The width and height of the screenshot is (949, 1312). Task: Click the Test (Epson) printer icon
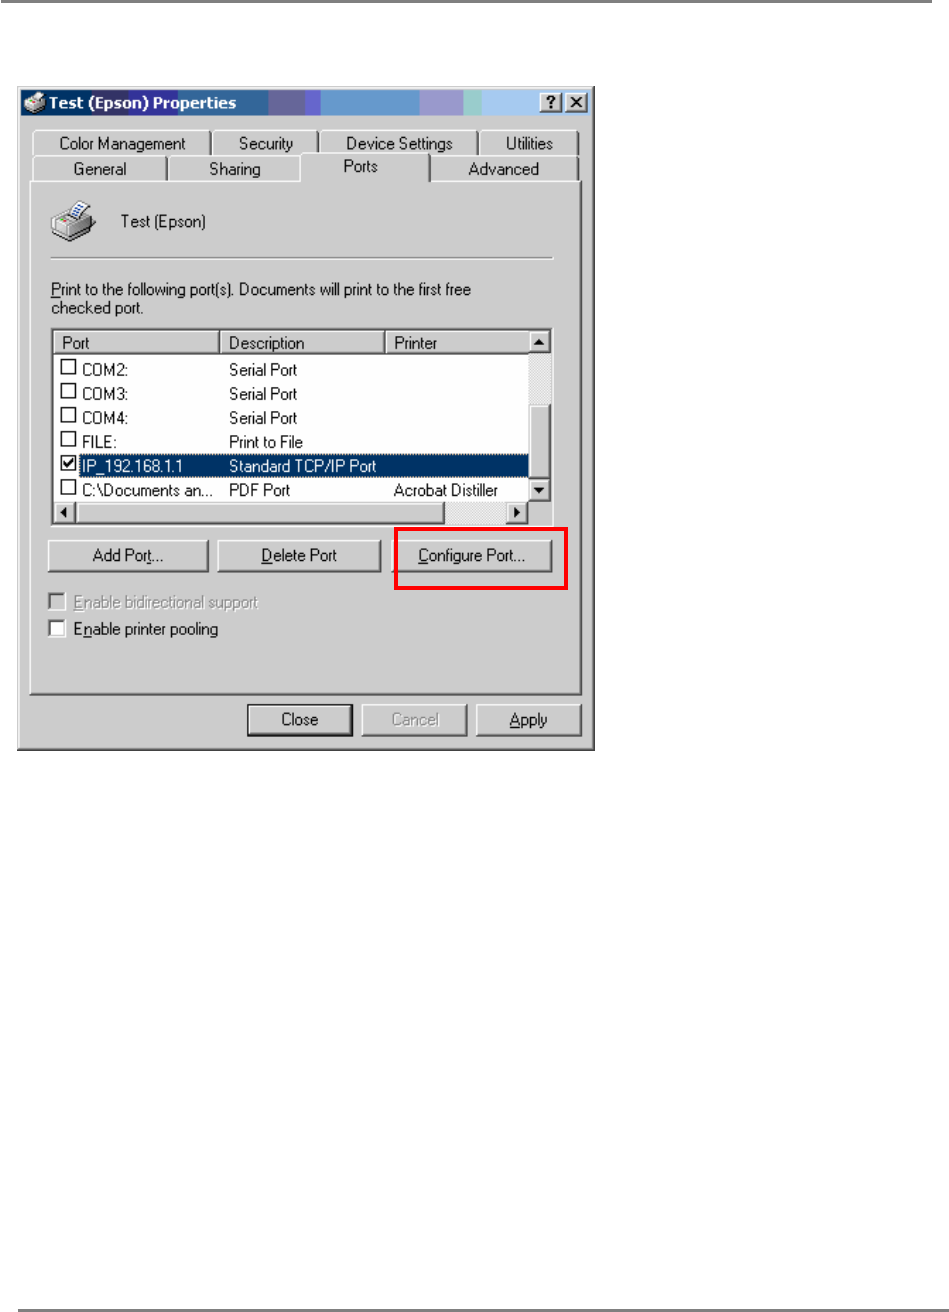click(x=73, y=220)
